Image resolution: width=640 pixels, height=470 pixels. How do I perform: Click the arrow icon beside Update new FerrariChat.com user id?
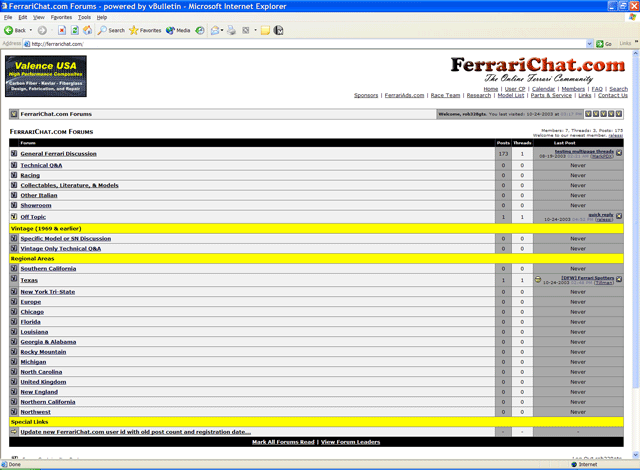[14, 432]
